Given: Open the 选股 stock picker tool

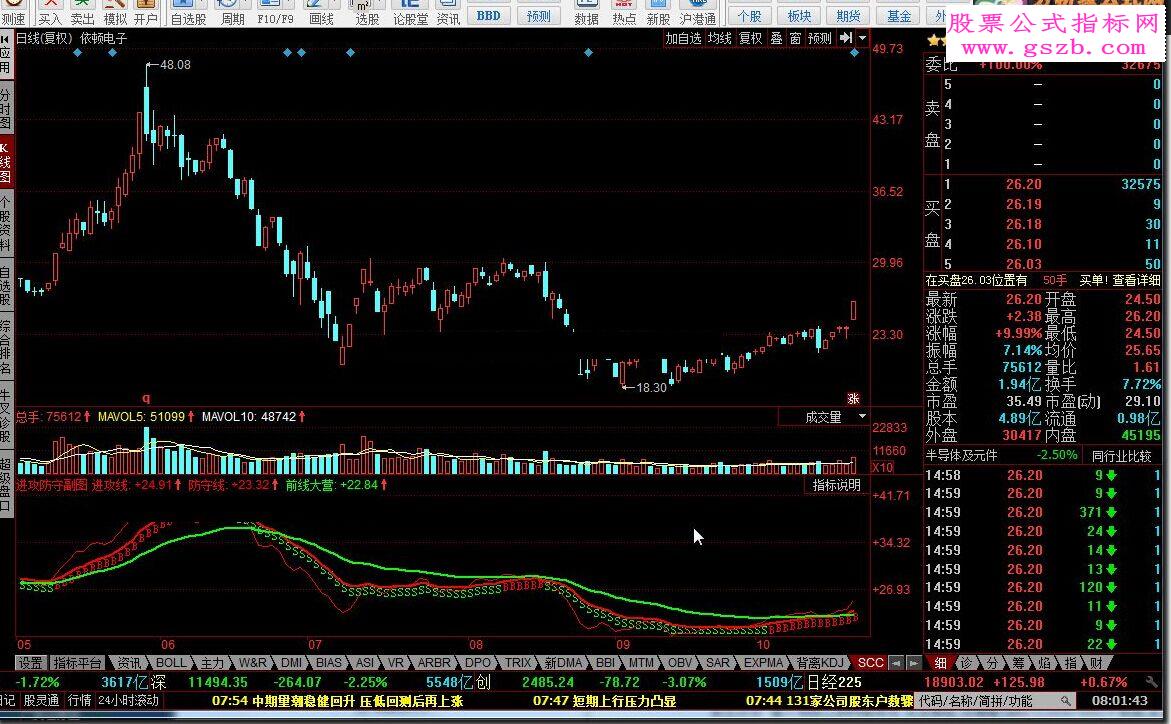Looking at the screenshot, I should (367, 13).
